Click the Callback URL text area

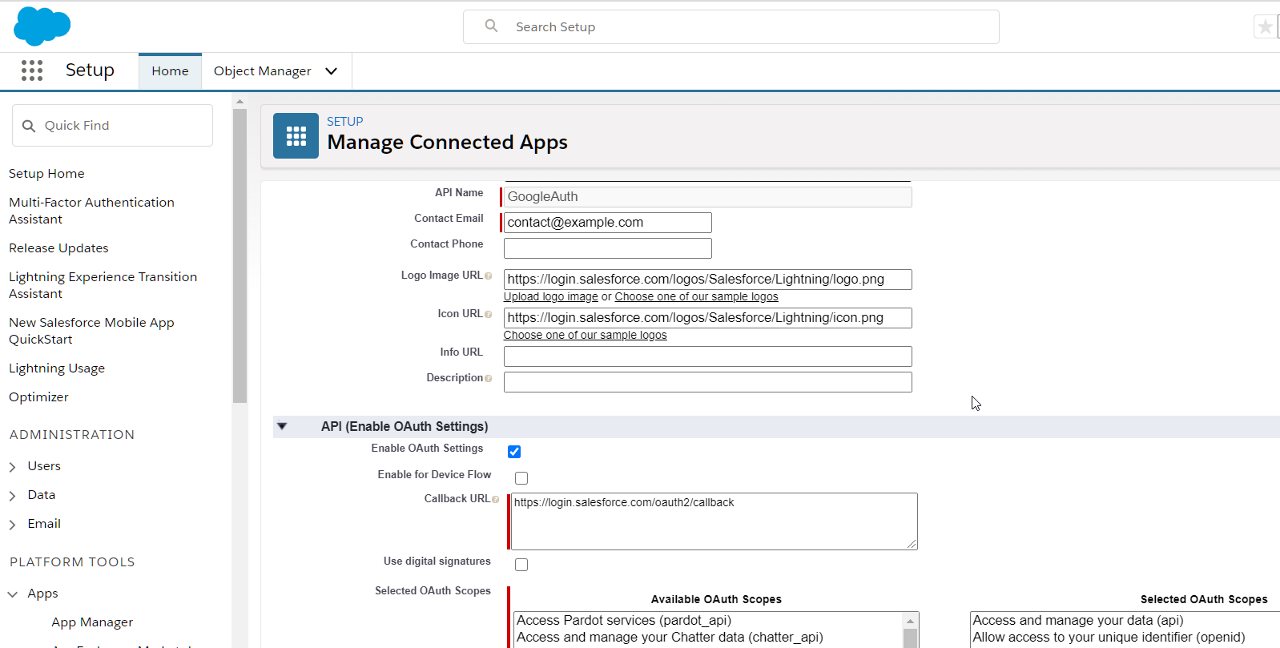713,521
